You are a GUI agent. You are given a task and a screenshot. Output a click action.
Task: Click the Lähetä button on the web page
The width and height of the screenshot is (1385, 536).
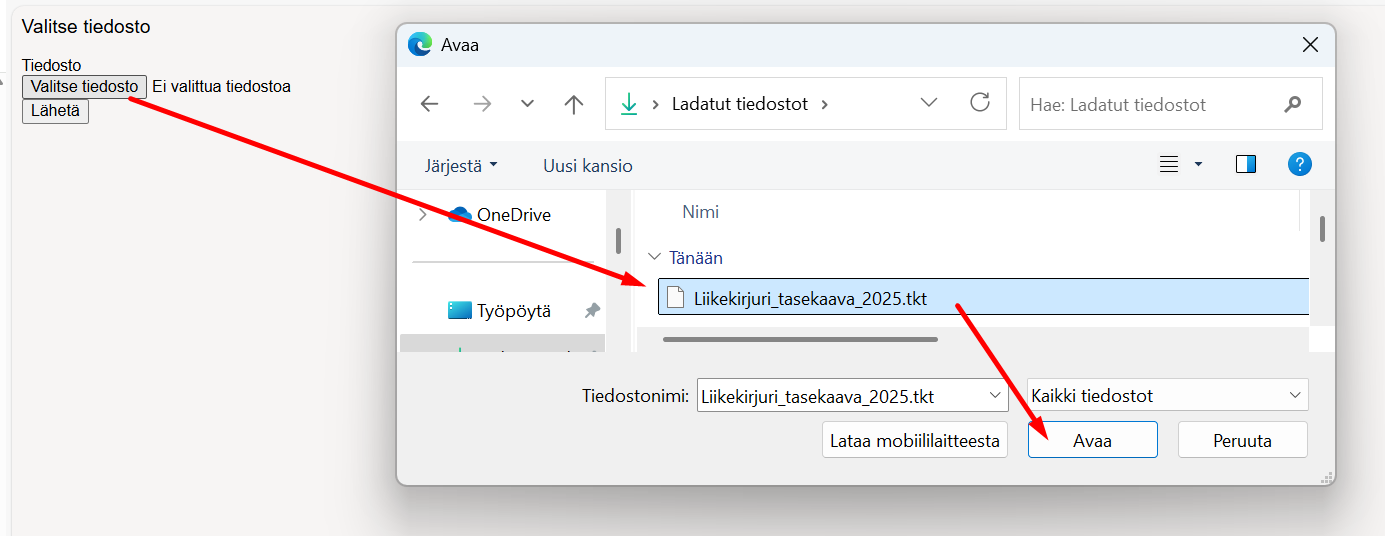56,111
